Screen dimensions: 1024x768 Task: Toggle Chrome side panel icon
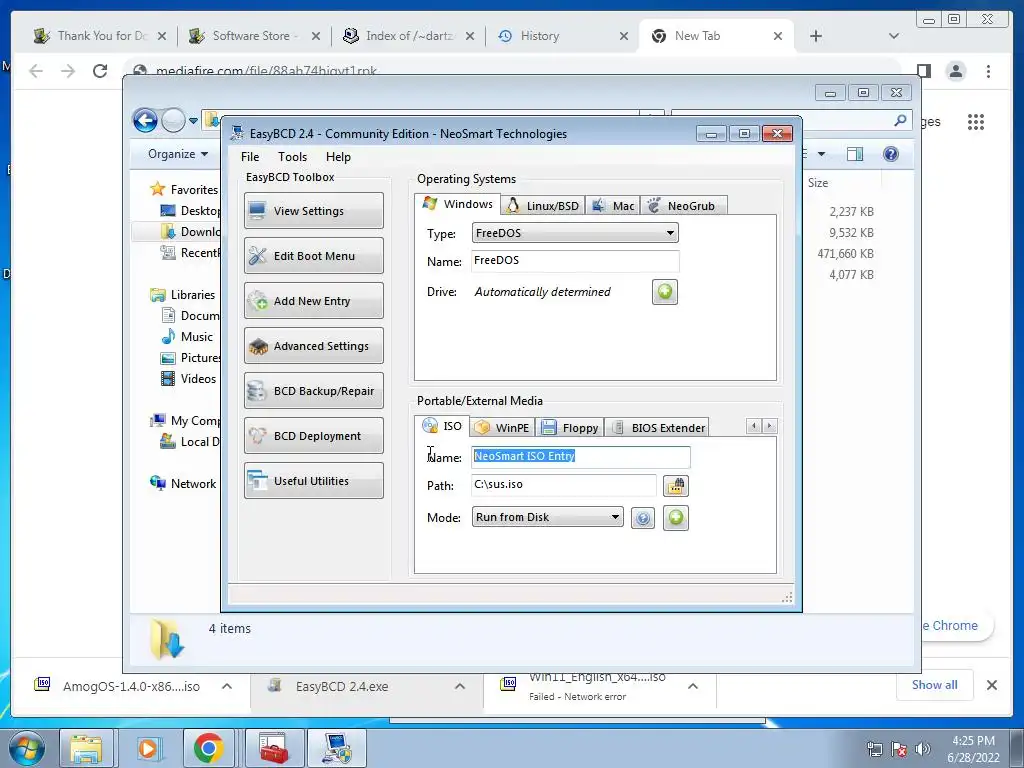click(x=923, y=71)
